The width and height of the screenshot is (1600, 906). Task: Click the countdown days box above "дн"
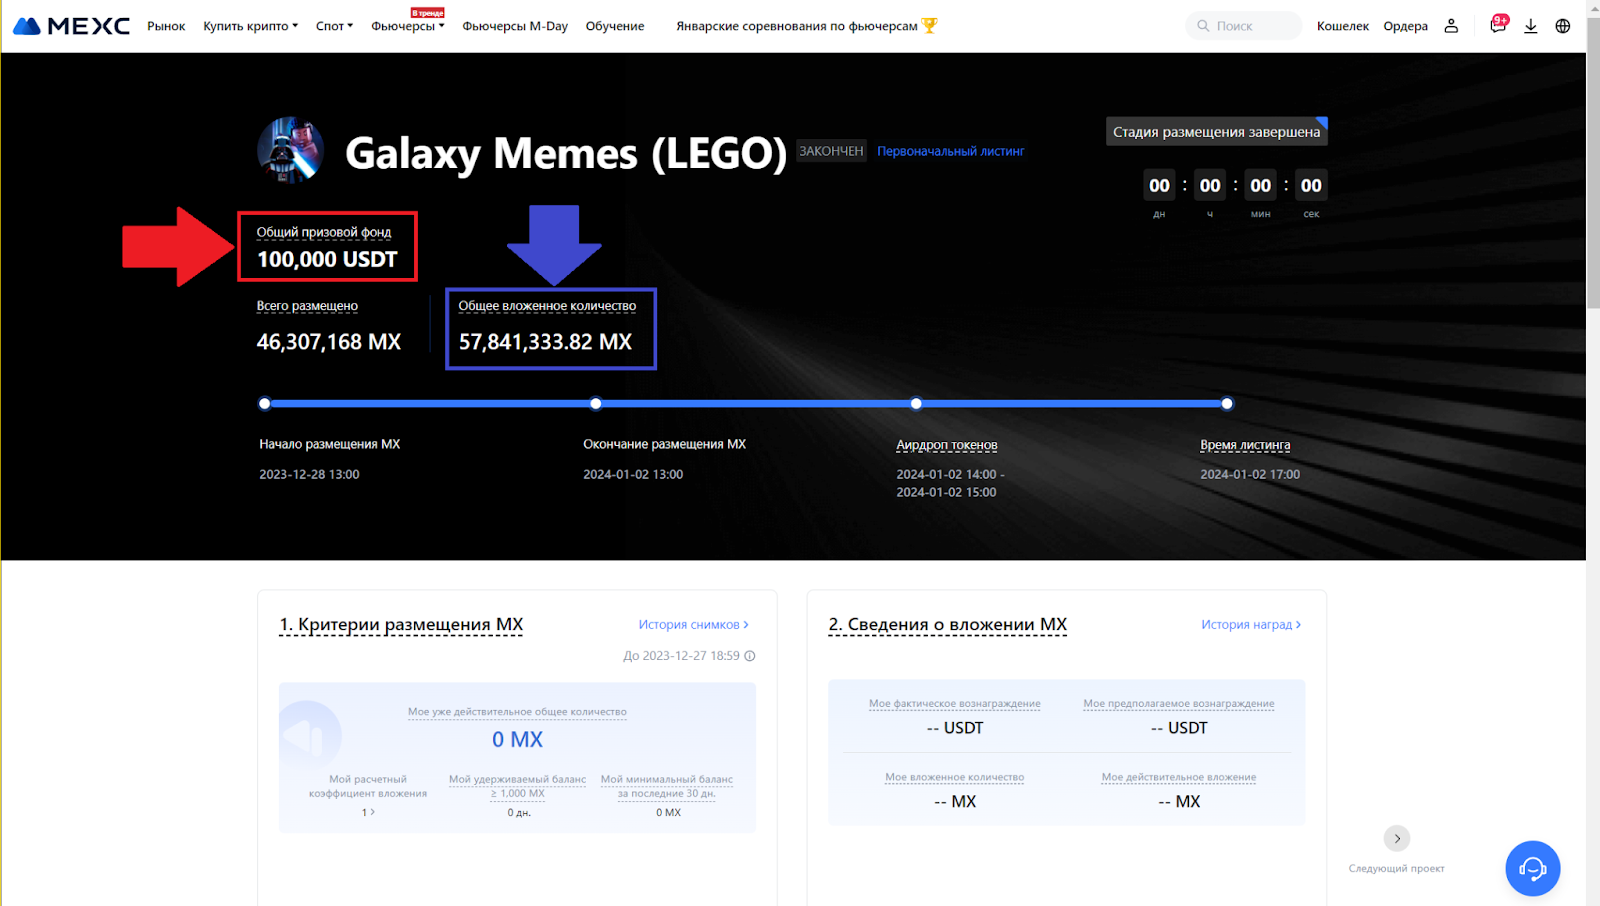pyautogui.click(x=1159, y=185)
